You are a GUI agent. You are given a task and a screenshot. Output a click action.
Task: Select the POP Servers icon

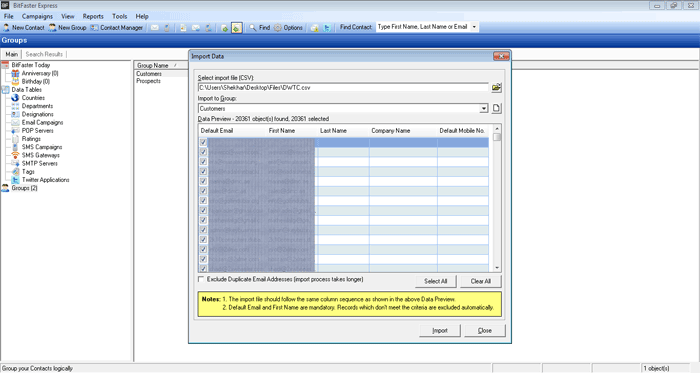[15, 131]
